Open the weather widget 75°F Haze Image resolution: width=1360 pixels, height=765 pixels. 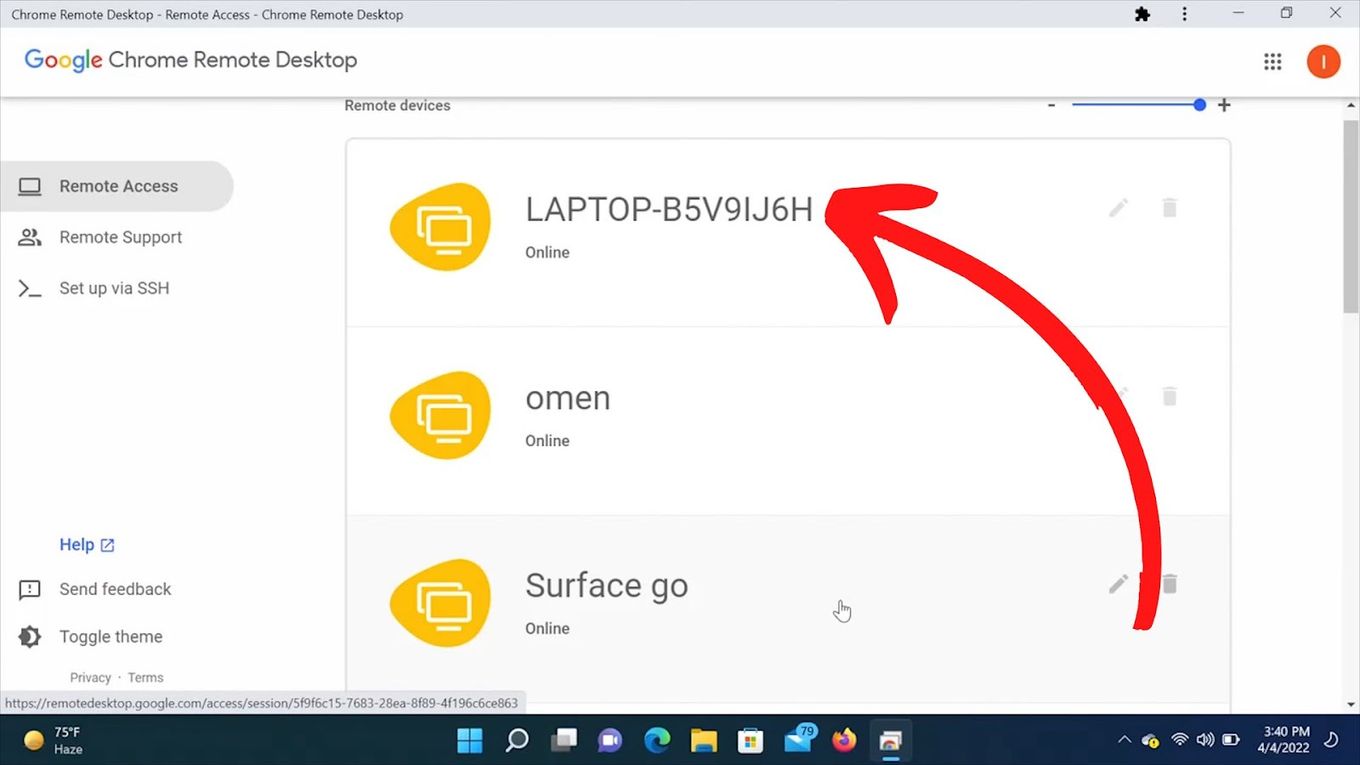[54, 740]
